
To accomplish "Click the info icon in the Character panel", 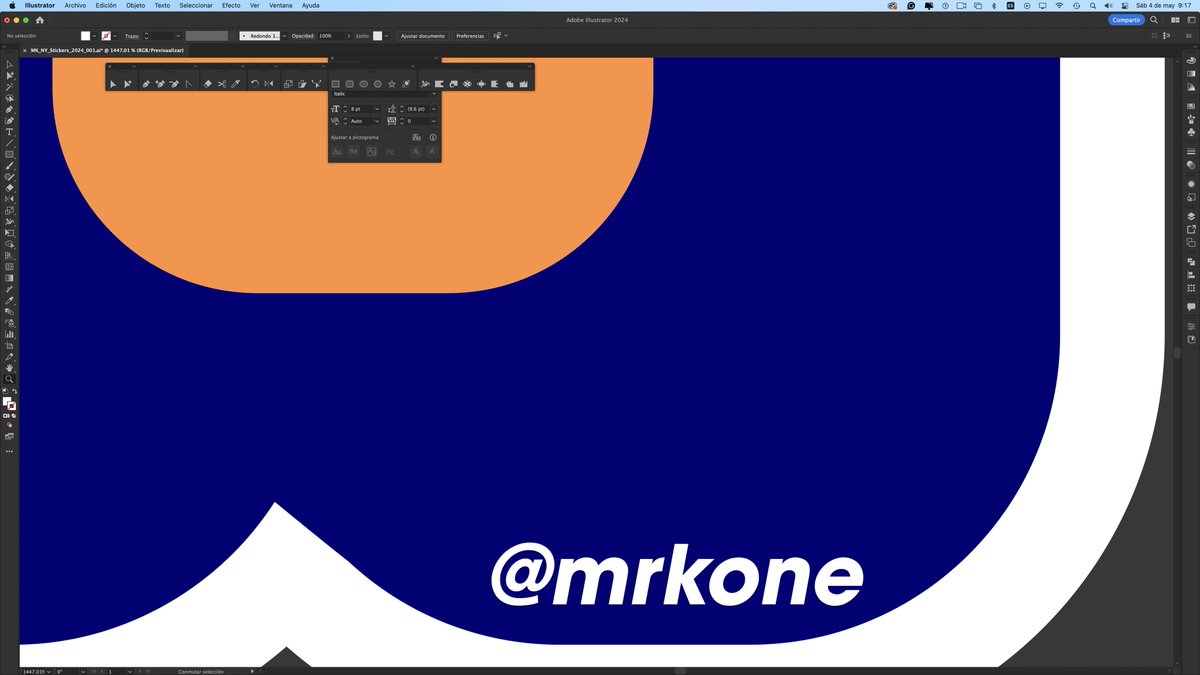I will [433, 137].
